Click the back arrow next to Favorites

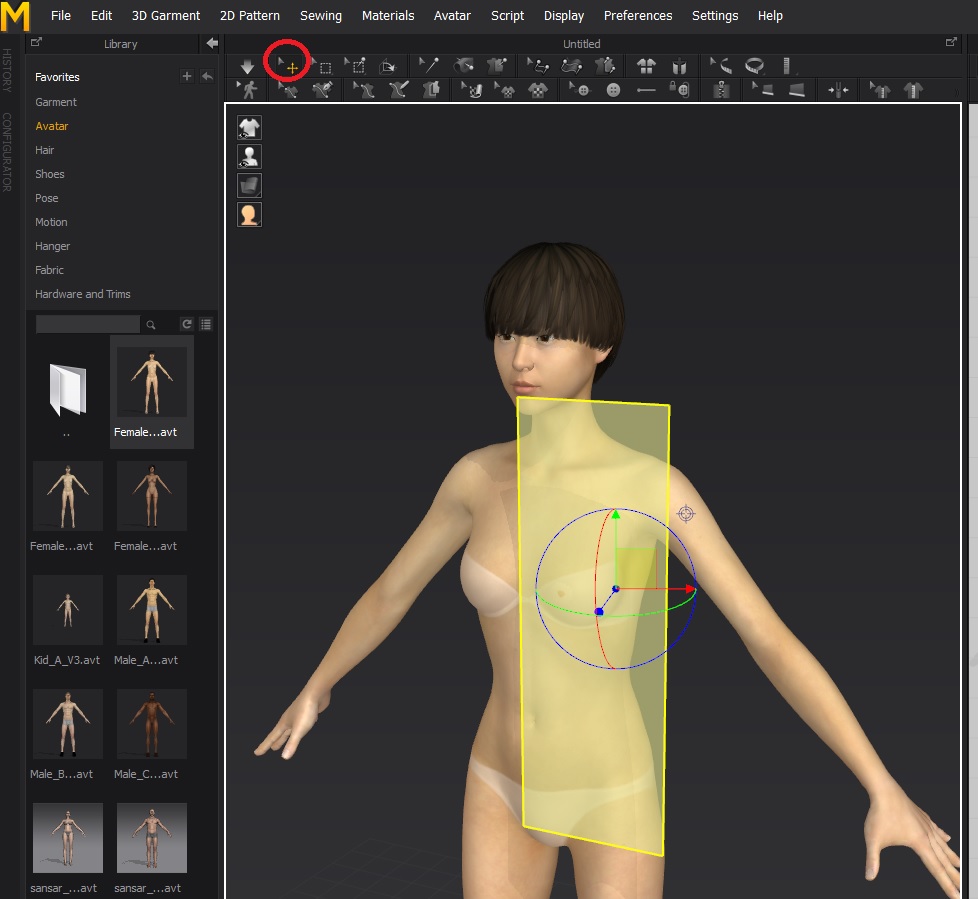207,76
